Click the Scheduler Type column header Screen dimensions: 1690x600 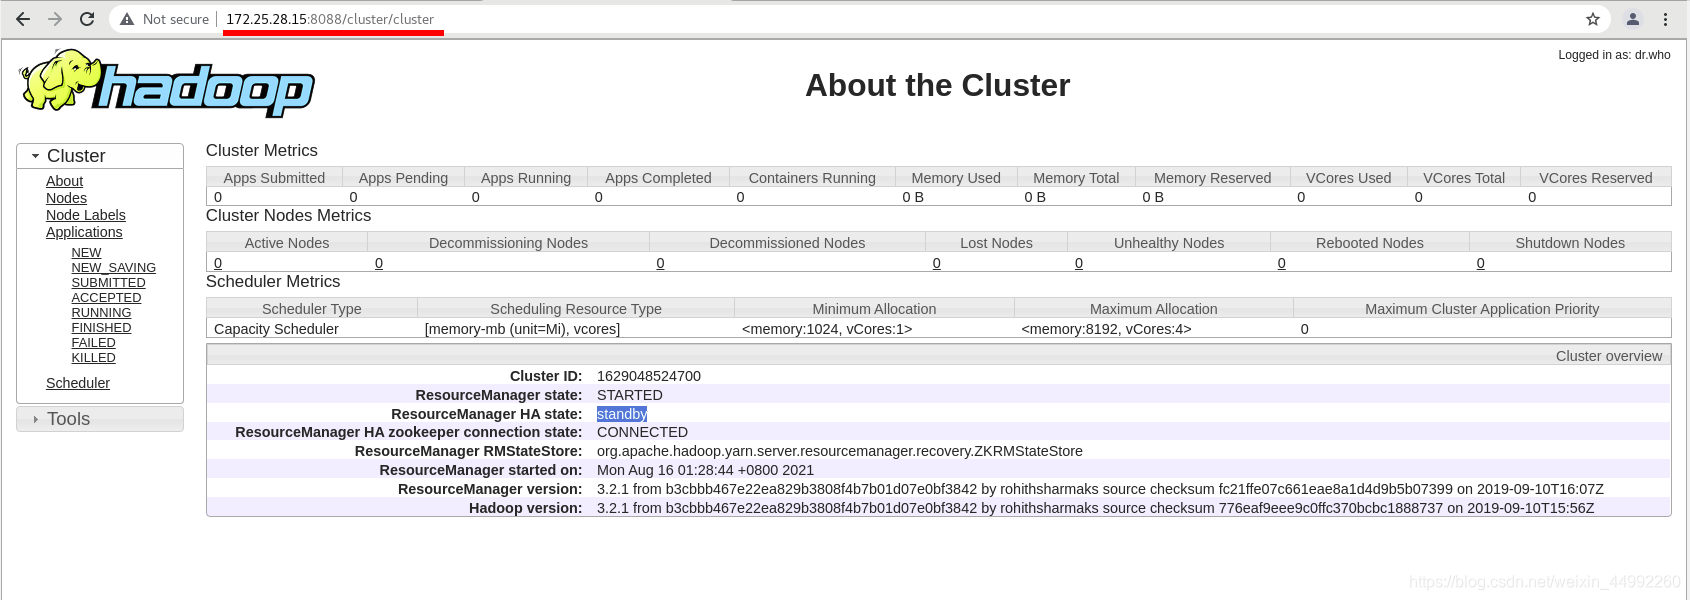pos(312,309)
